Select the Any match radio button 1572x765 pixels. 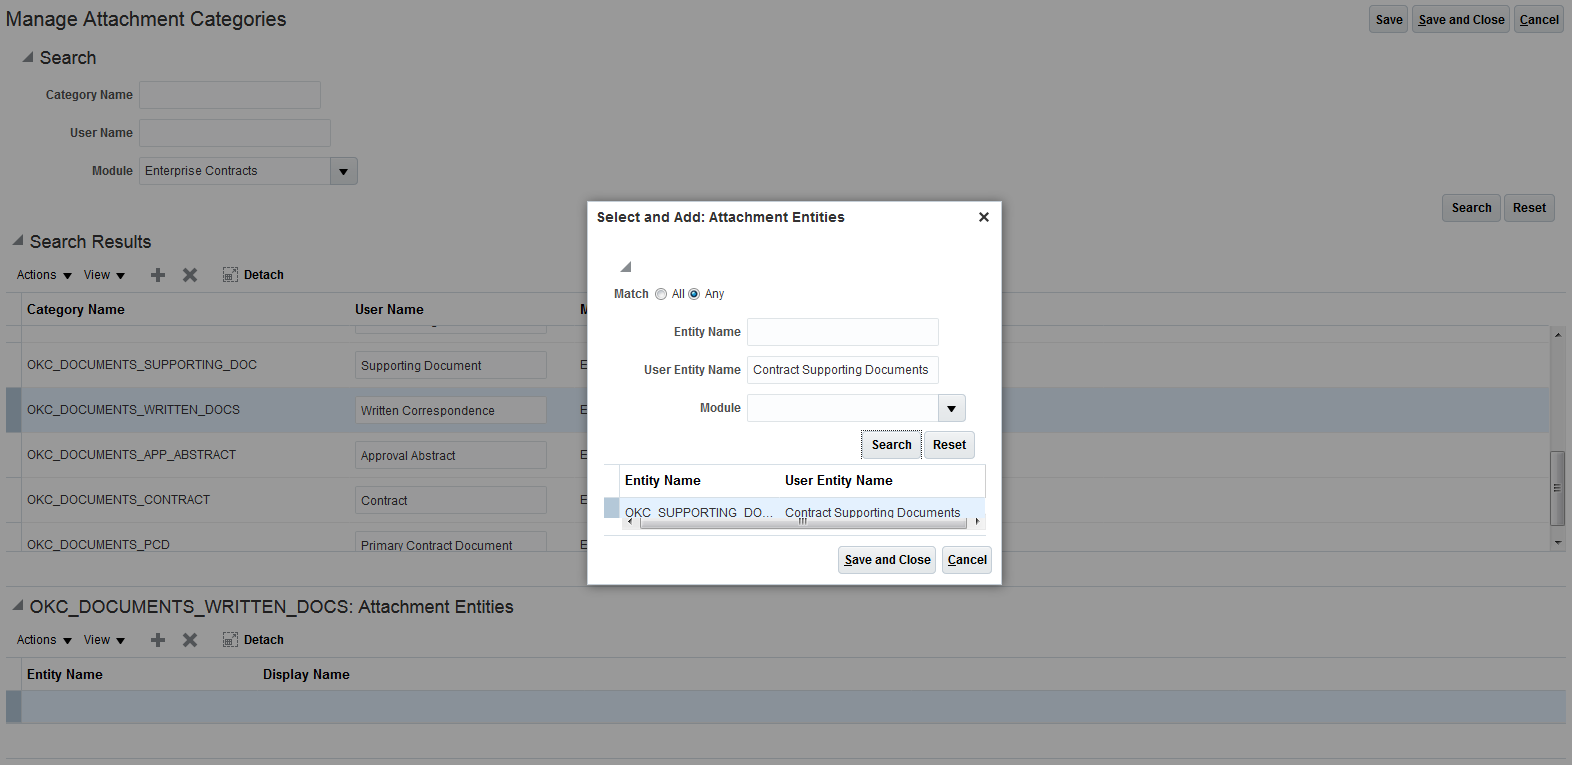pyautogui.click(x=694, y=294)
